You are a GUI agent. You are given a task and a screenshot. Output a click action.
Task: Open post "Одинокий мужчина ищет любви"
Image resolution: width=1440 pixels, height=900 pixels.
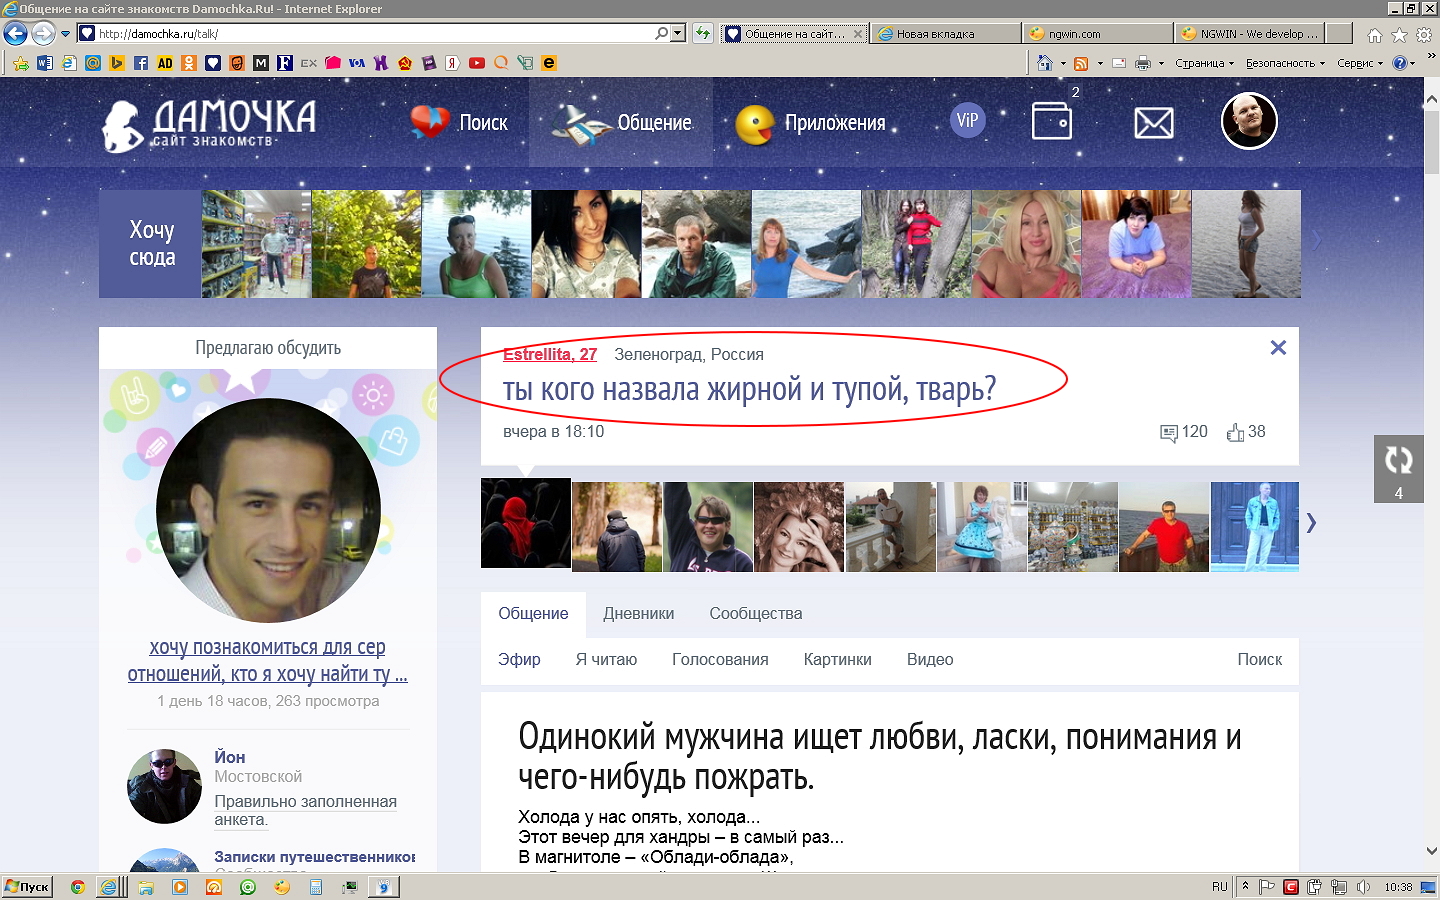(x=880, y=757)
